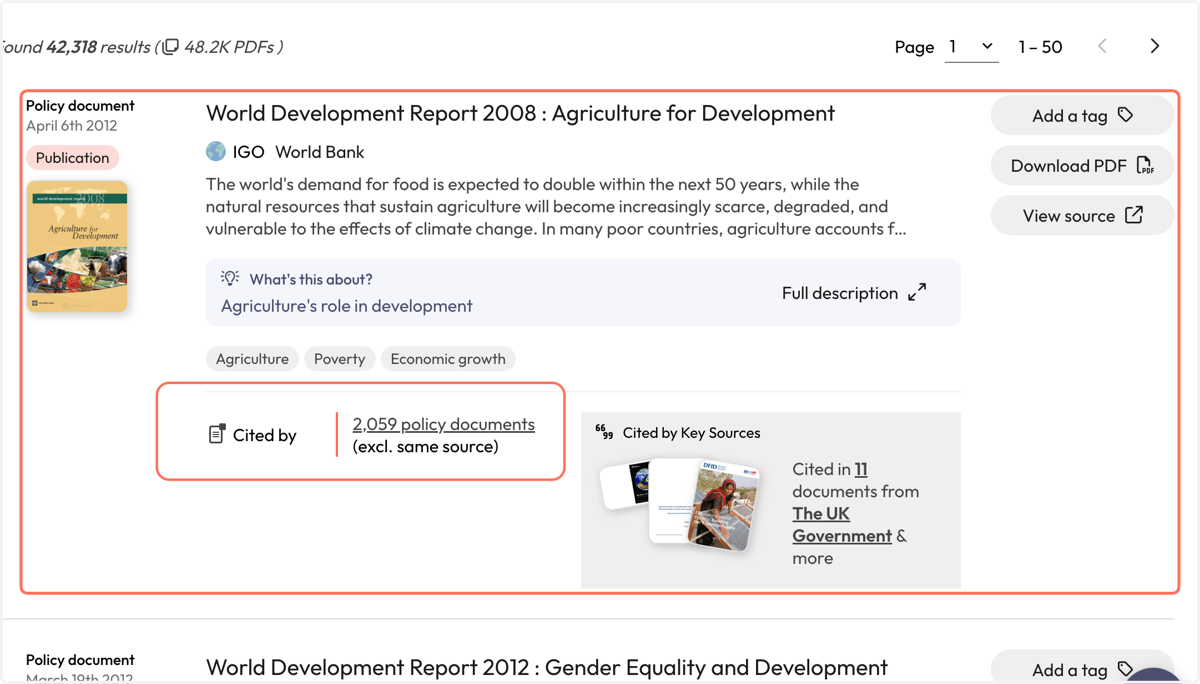1200x684 pixels.
Task: Filter by the Economic growth tag
Action: tap(448, 359)
